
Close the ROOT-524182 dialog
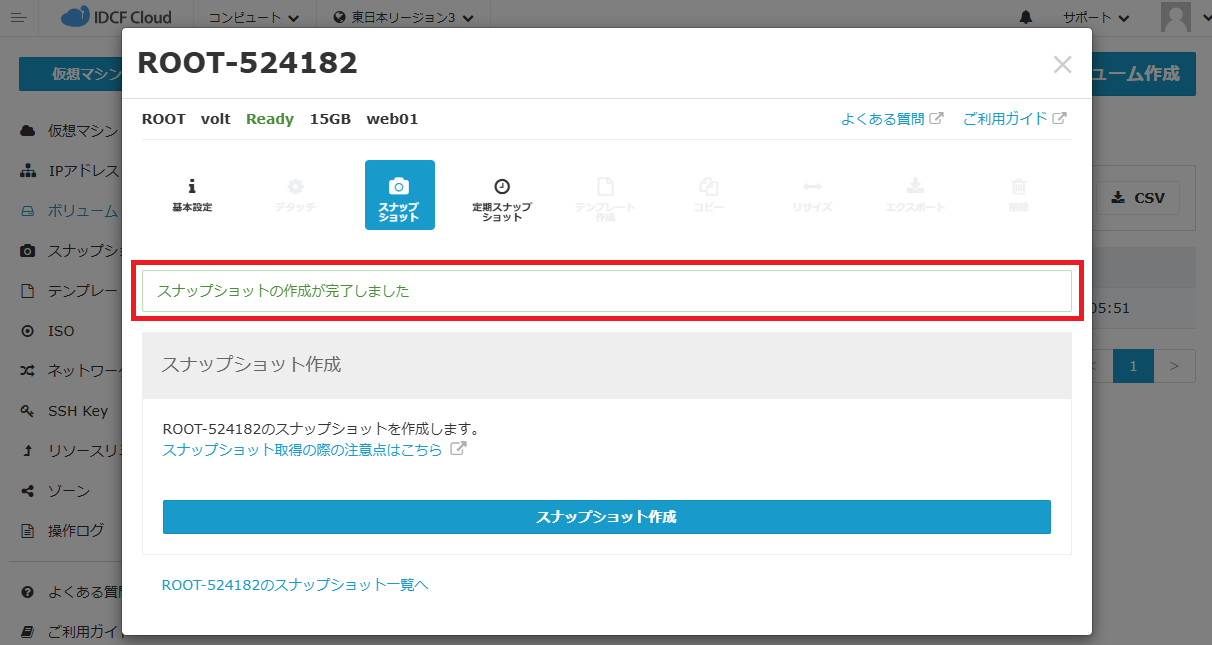[x=1062, y=65]
